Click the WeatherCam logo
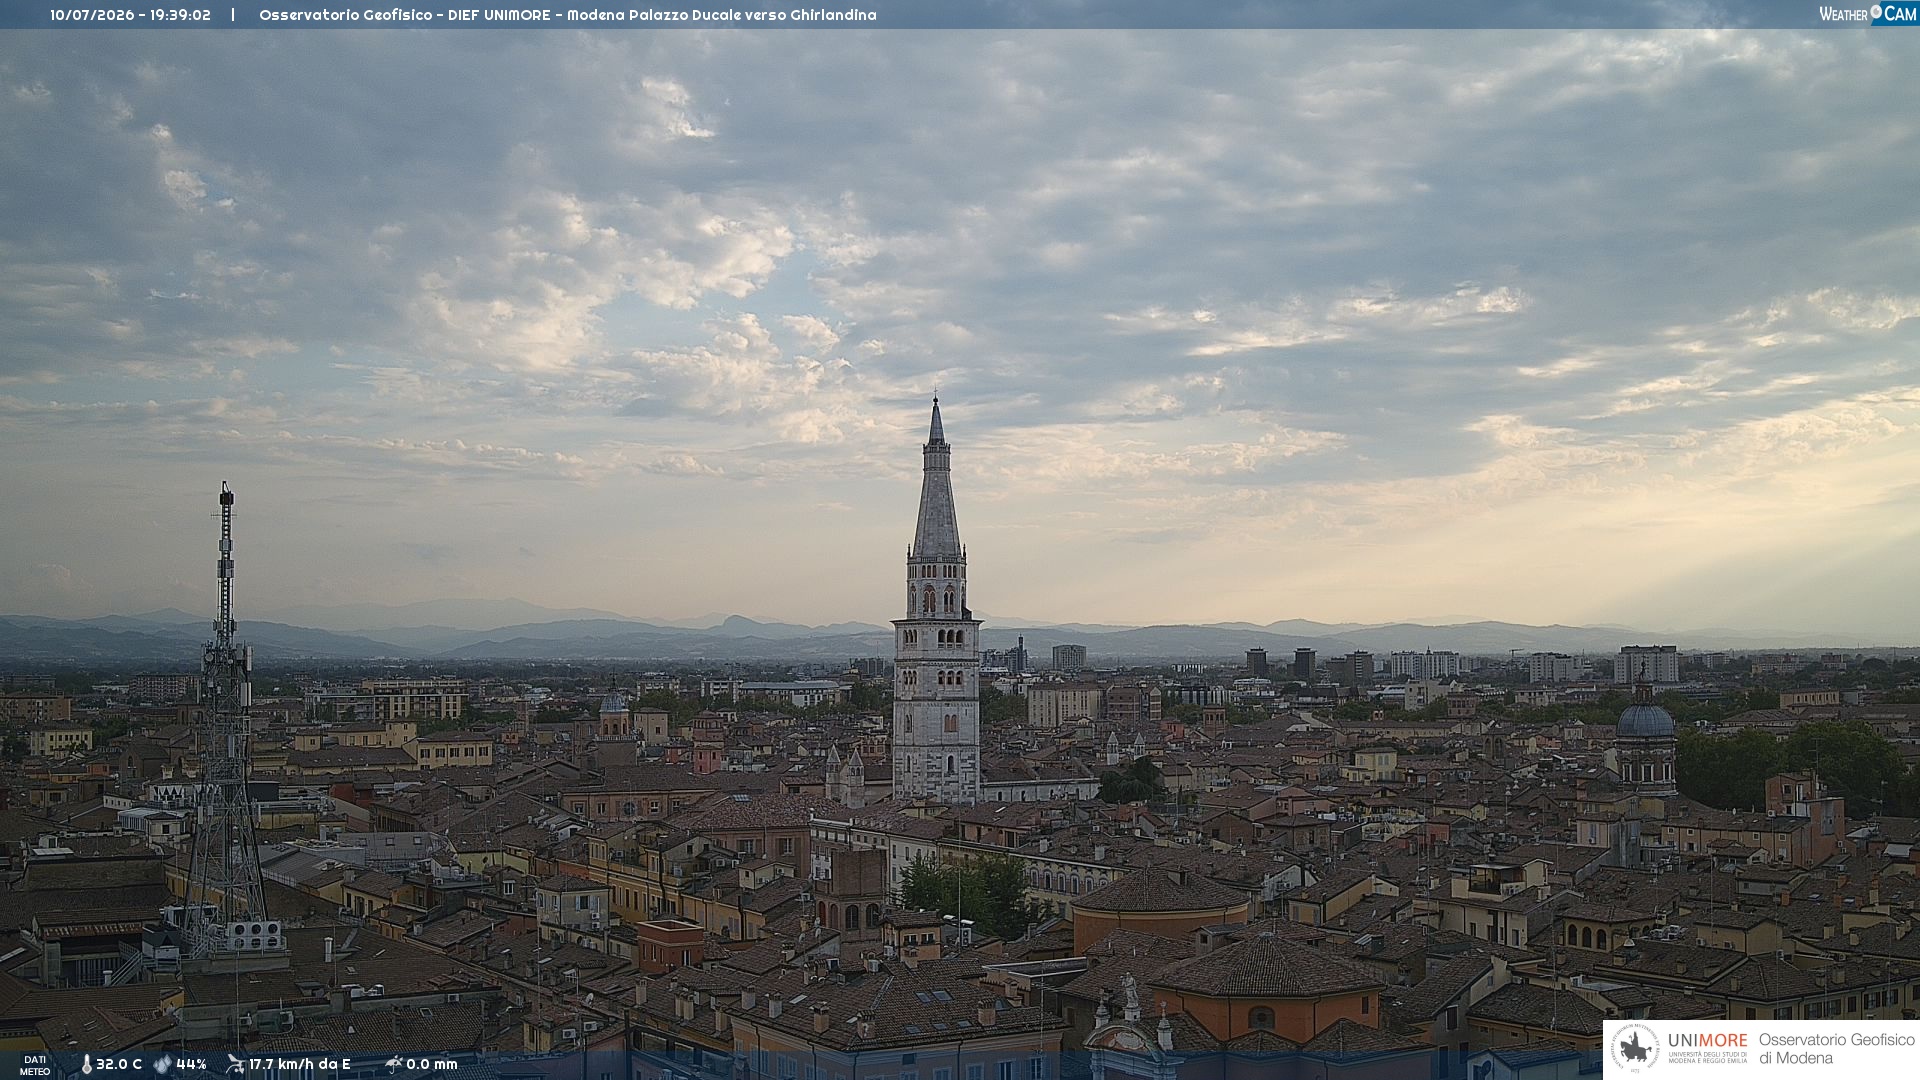The width and height of the screenshot is (1920, 1080). pos(1867,14)
